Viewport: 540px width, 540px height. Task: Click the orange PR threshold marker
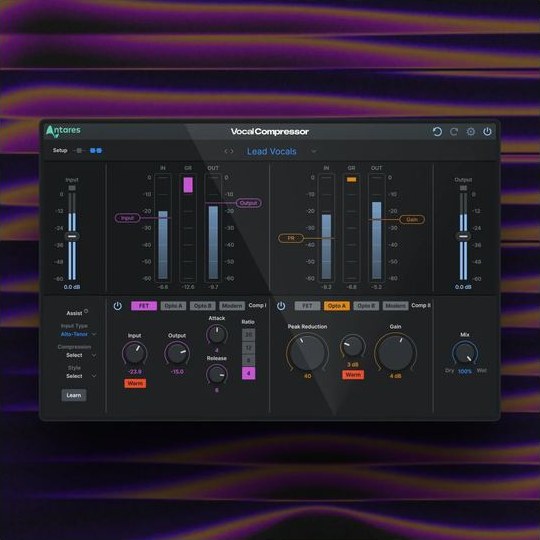point(291,238)
